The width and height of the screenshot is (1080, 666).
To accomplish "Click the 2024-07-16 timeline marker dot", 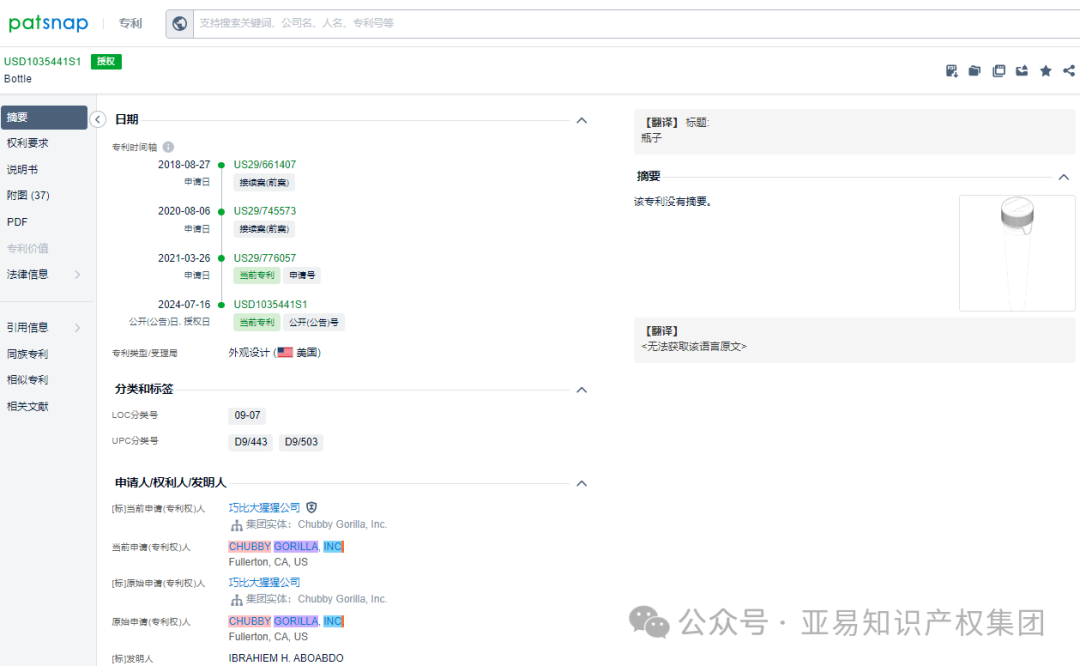I will (220, 304).
